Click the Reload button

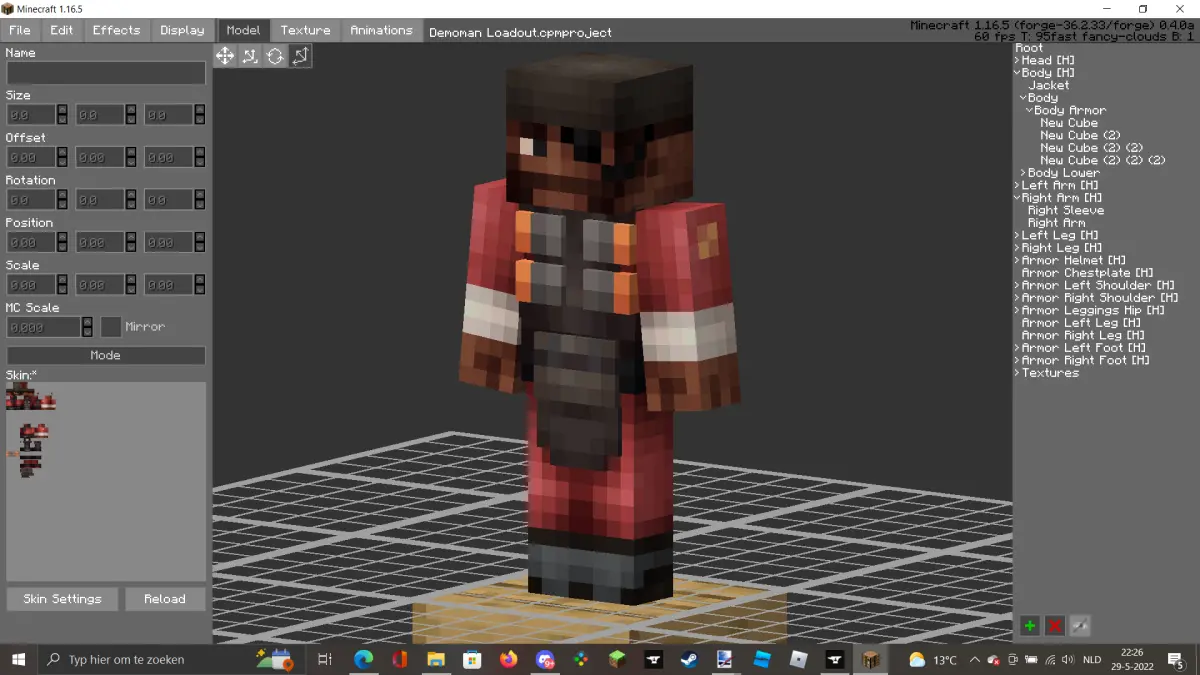tap(165, 599)
